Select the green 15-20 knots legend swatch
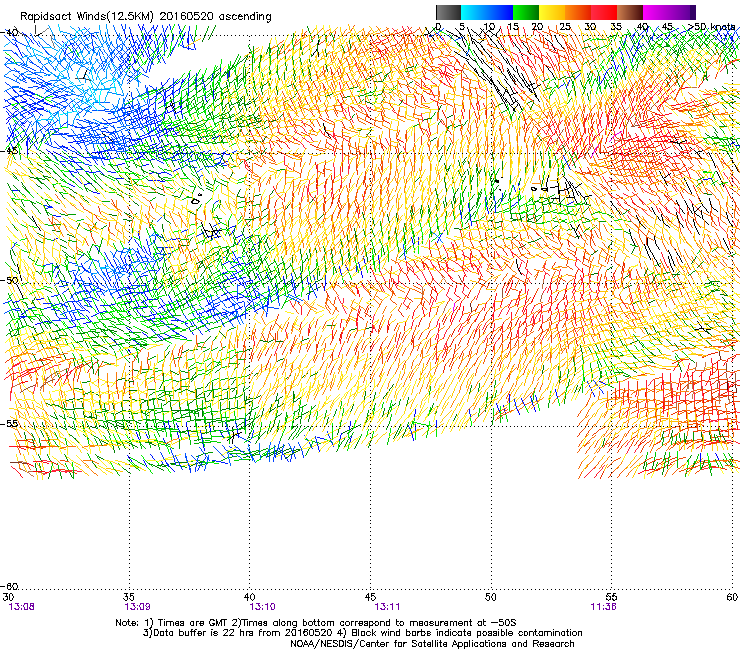Screen dimensions: 740x650 coord(526,12)
